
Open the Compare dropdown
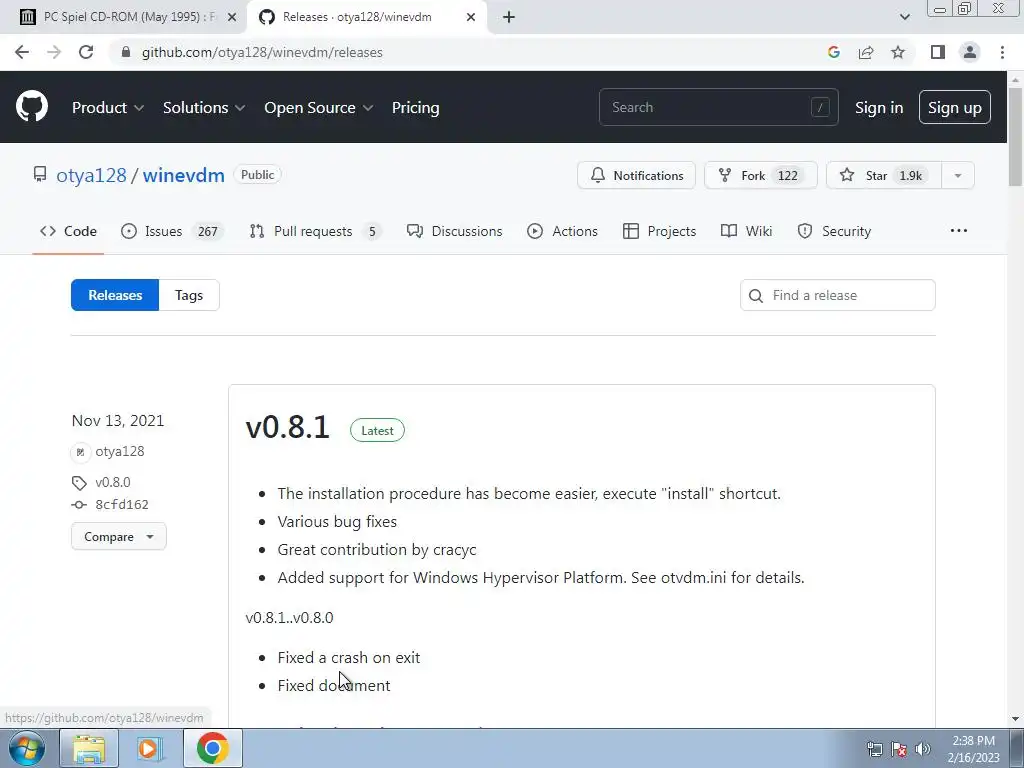[119, 537]
